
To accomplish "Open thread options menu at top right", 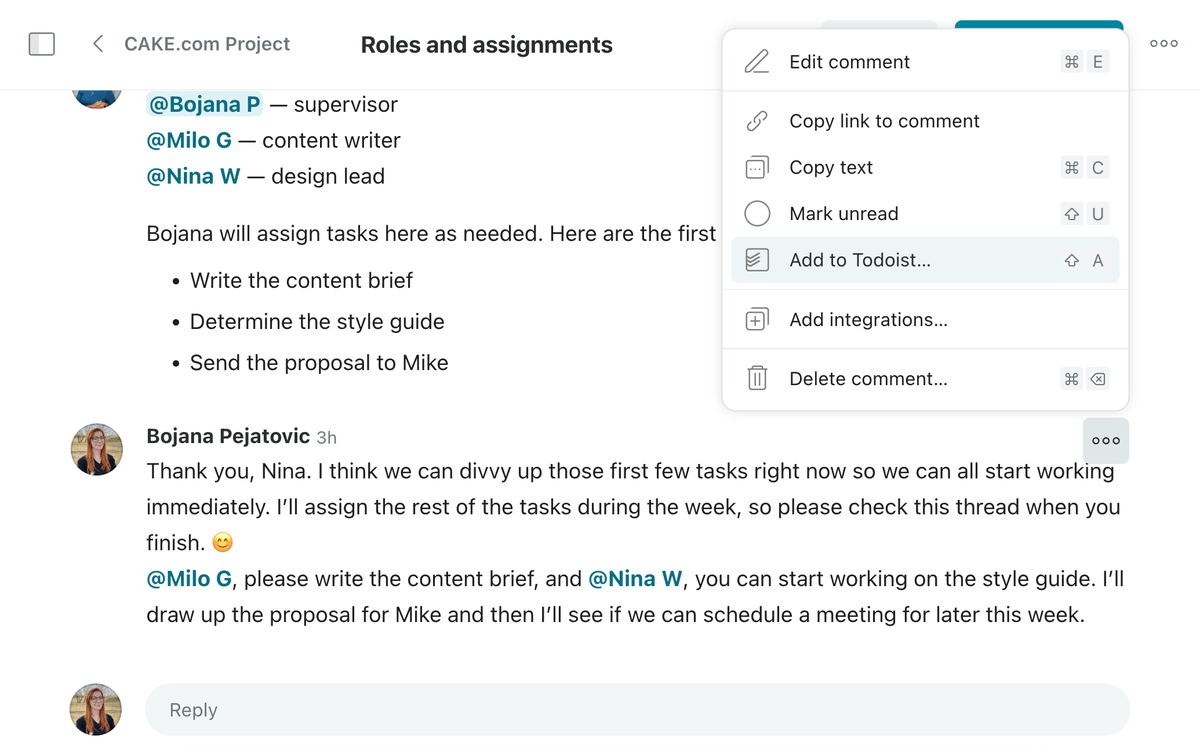I will click(x=1163, y=44).
